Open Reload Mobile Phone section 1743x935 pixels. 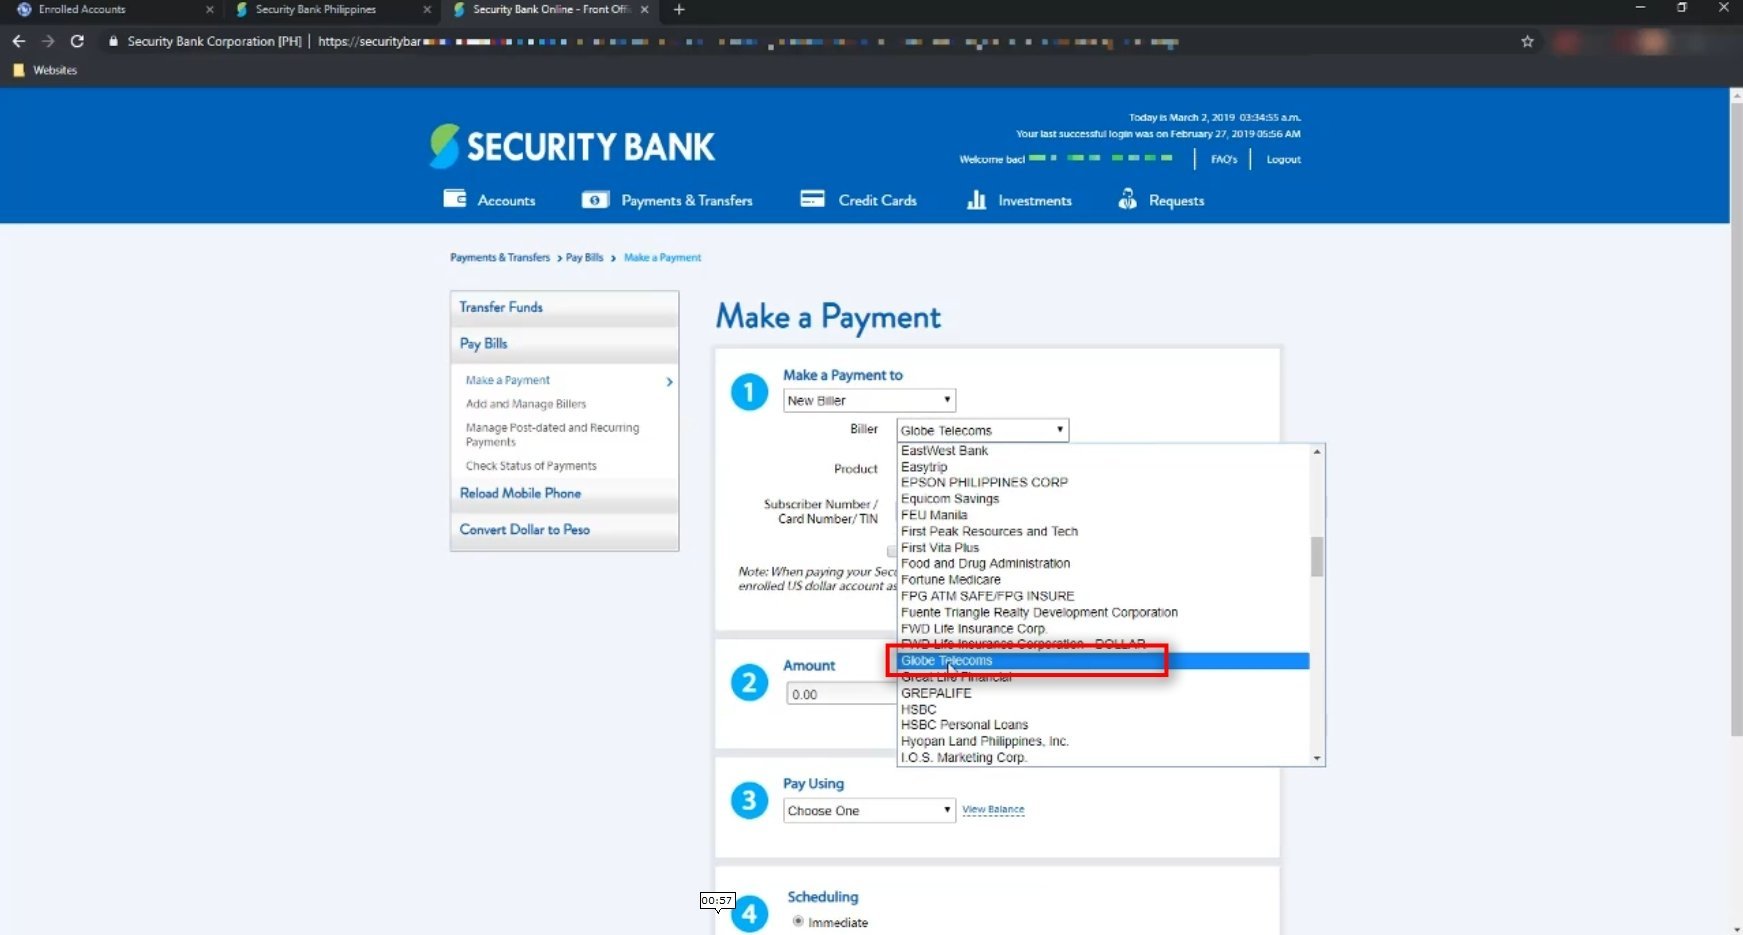[x=564, y=494]
